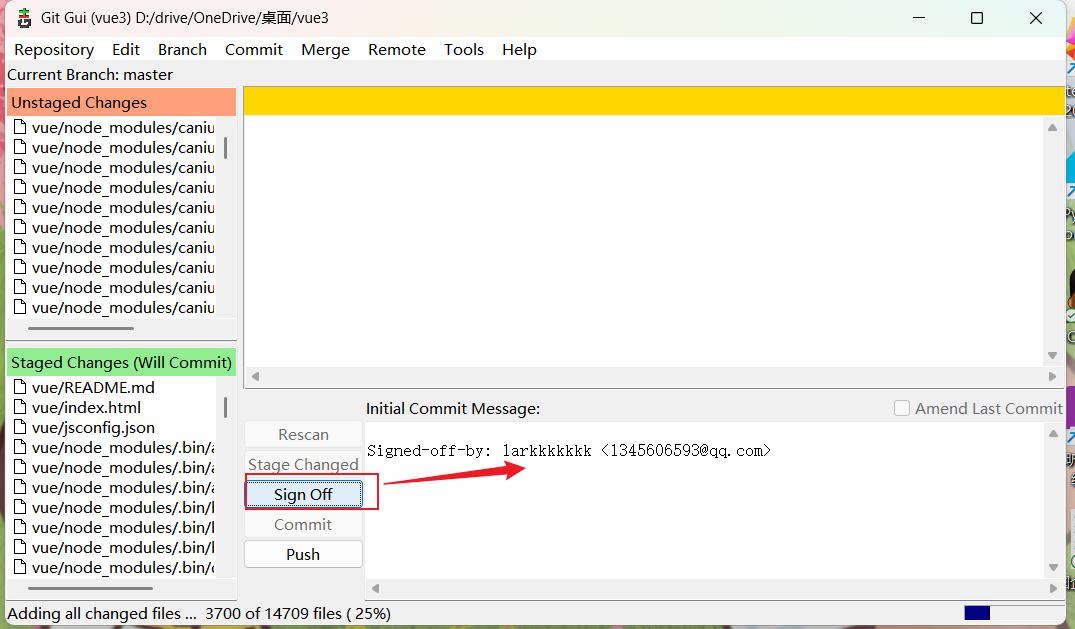Click the file icon beside vue/README.md
The height and width of the screenshot is (629, 1075).
coord(21,387)
